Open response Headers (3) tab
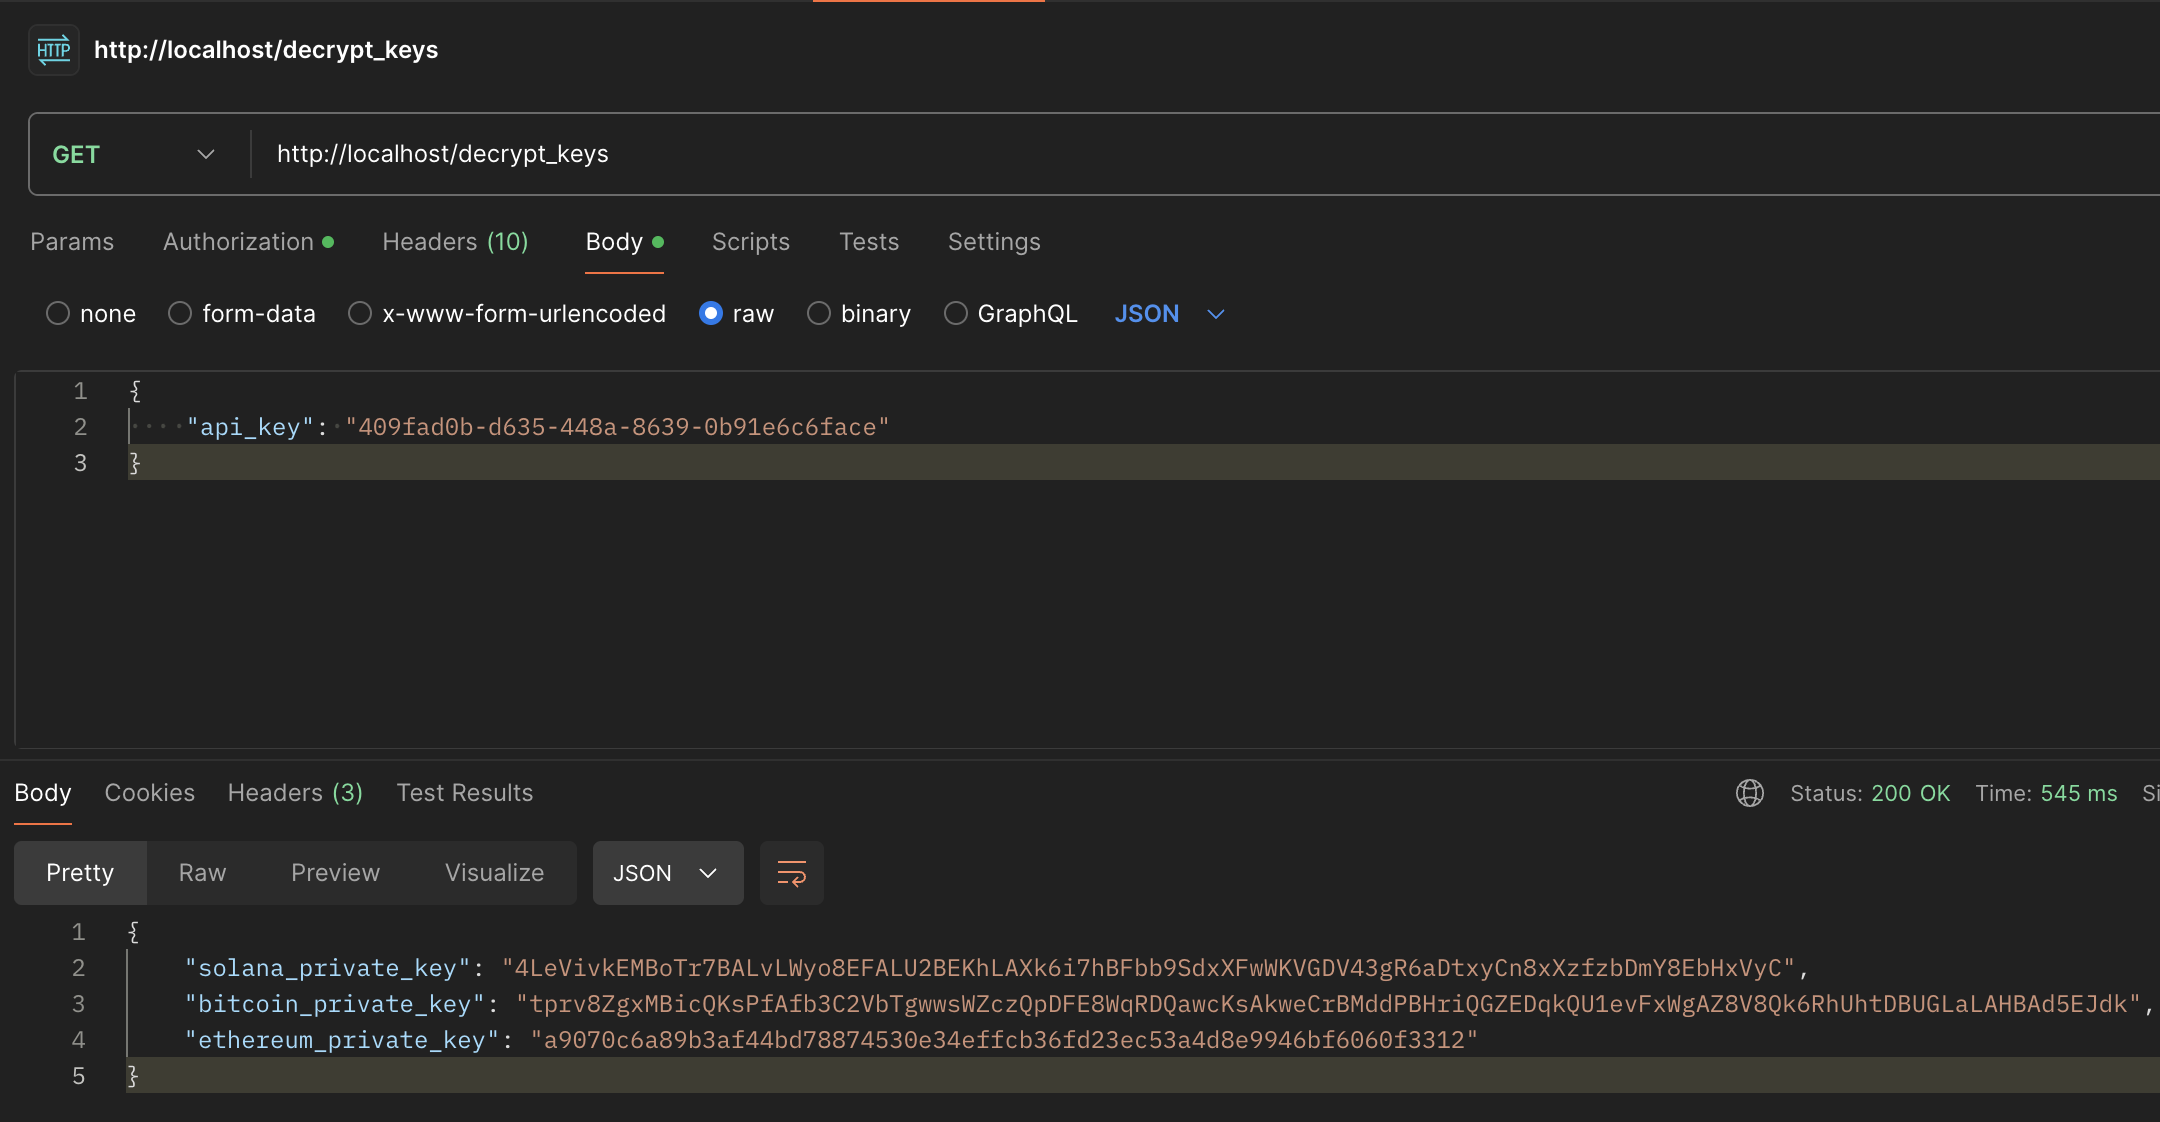2160x1122 pixels. [x=295, y=793]
